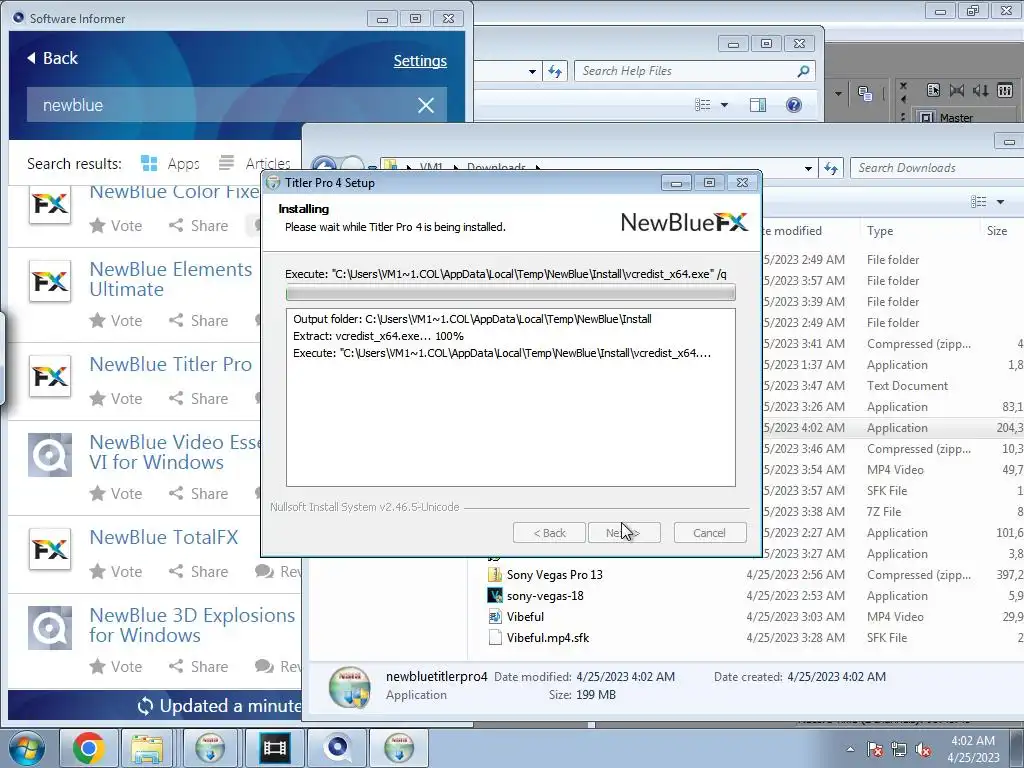The width and height of the screenshot is (1024, 768).
Task: Click Cancel in Titler Pro 4 Setup
Action: click(709, 533)
